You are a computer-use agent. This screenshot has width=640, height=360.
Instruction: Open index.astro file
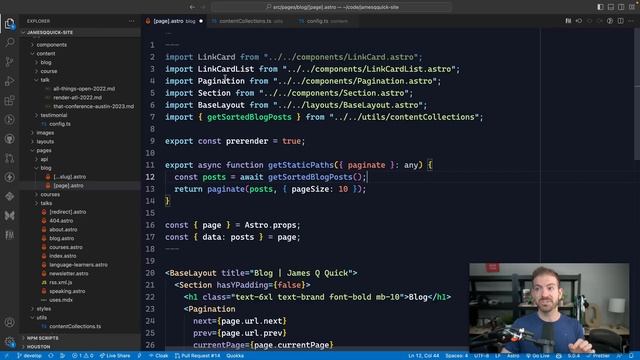coord(80,256)
